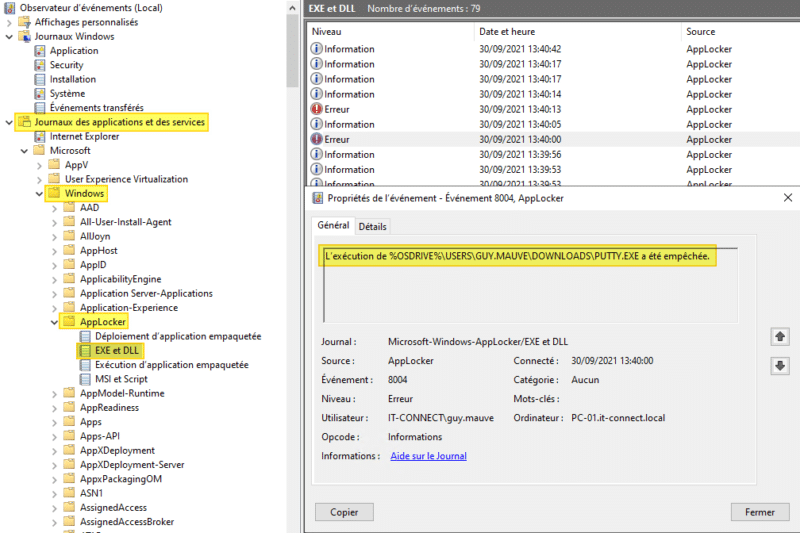Select the Apps-API tree item

(99, 436)
